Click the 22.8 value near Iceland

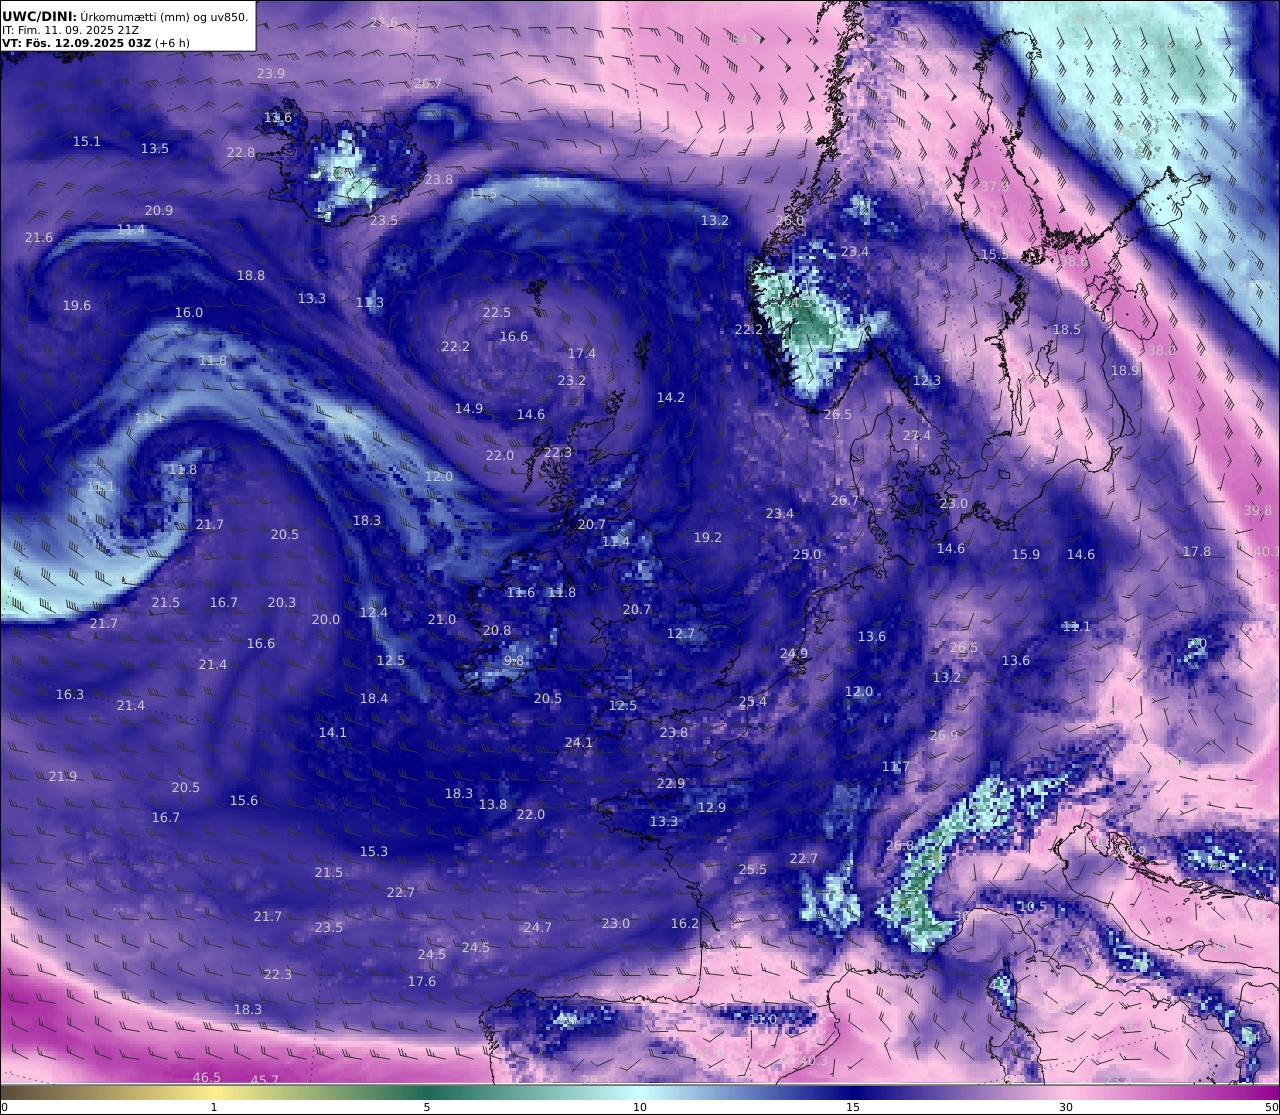[241, 153]
